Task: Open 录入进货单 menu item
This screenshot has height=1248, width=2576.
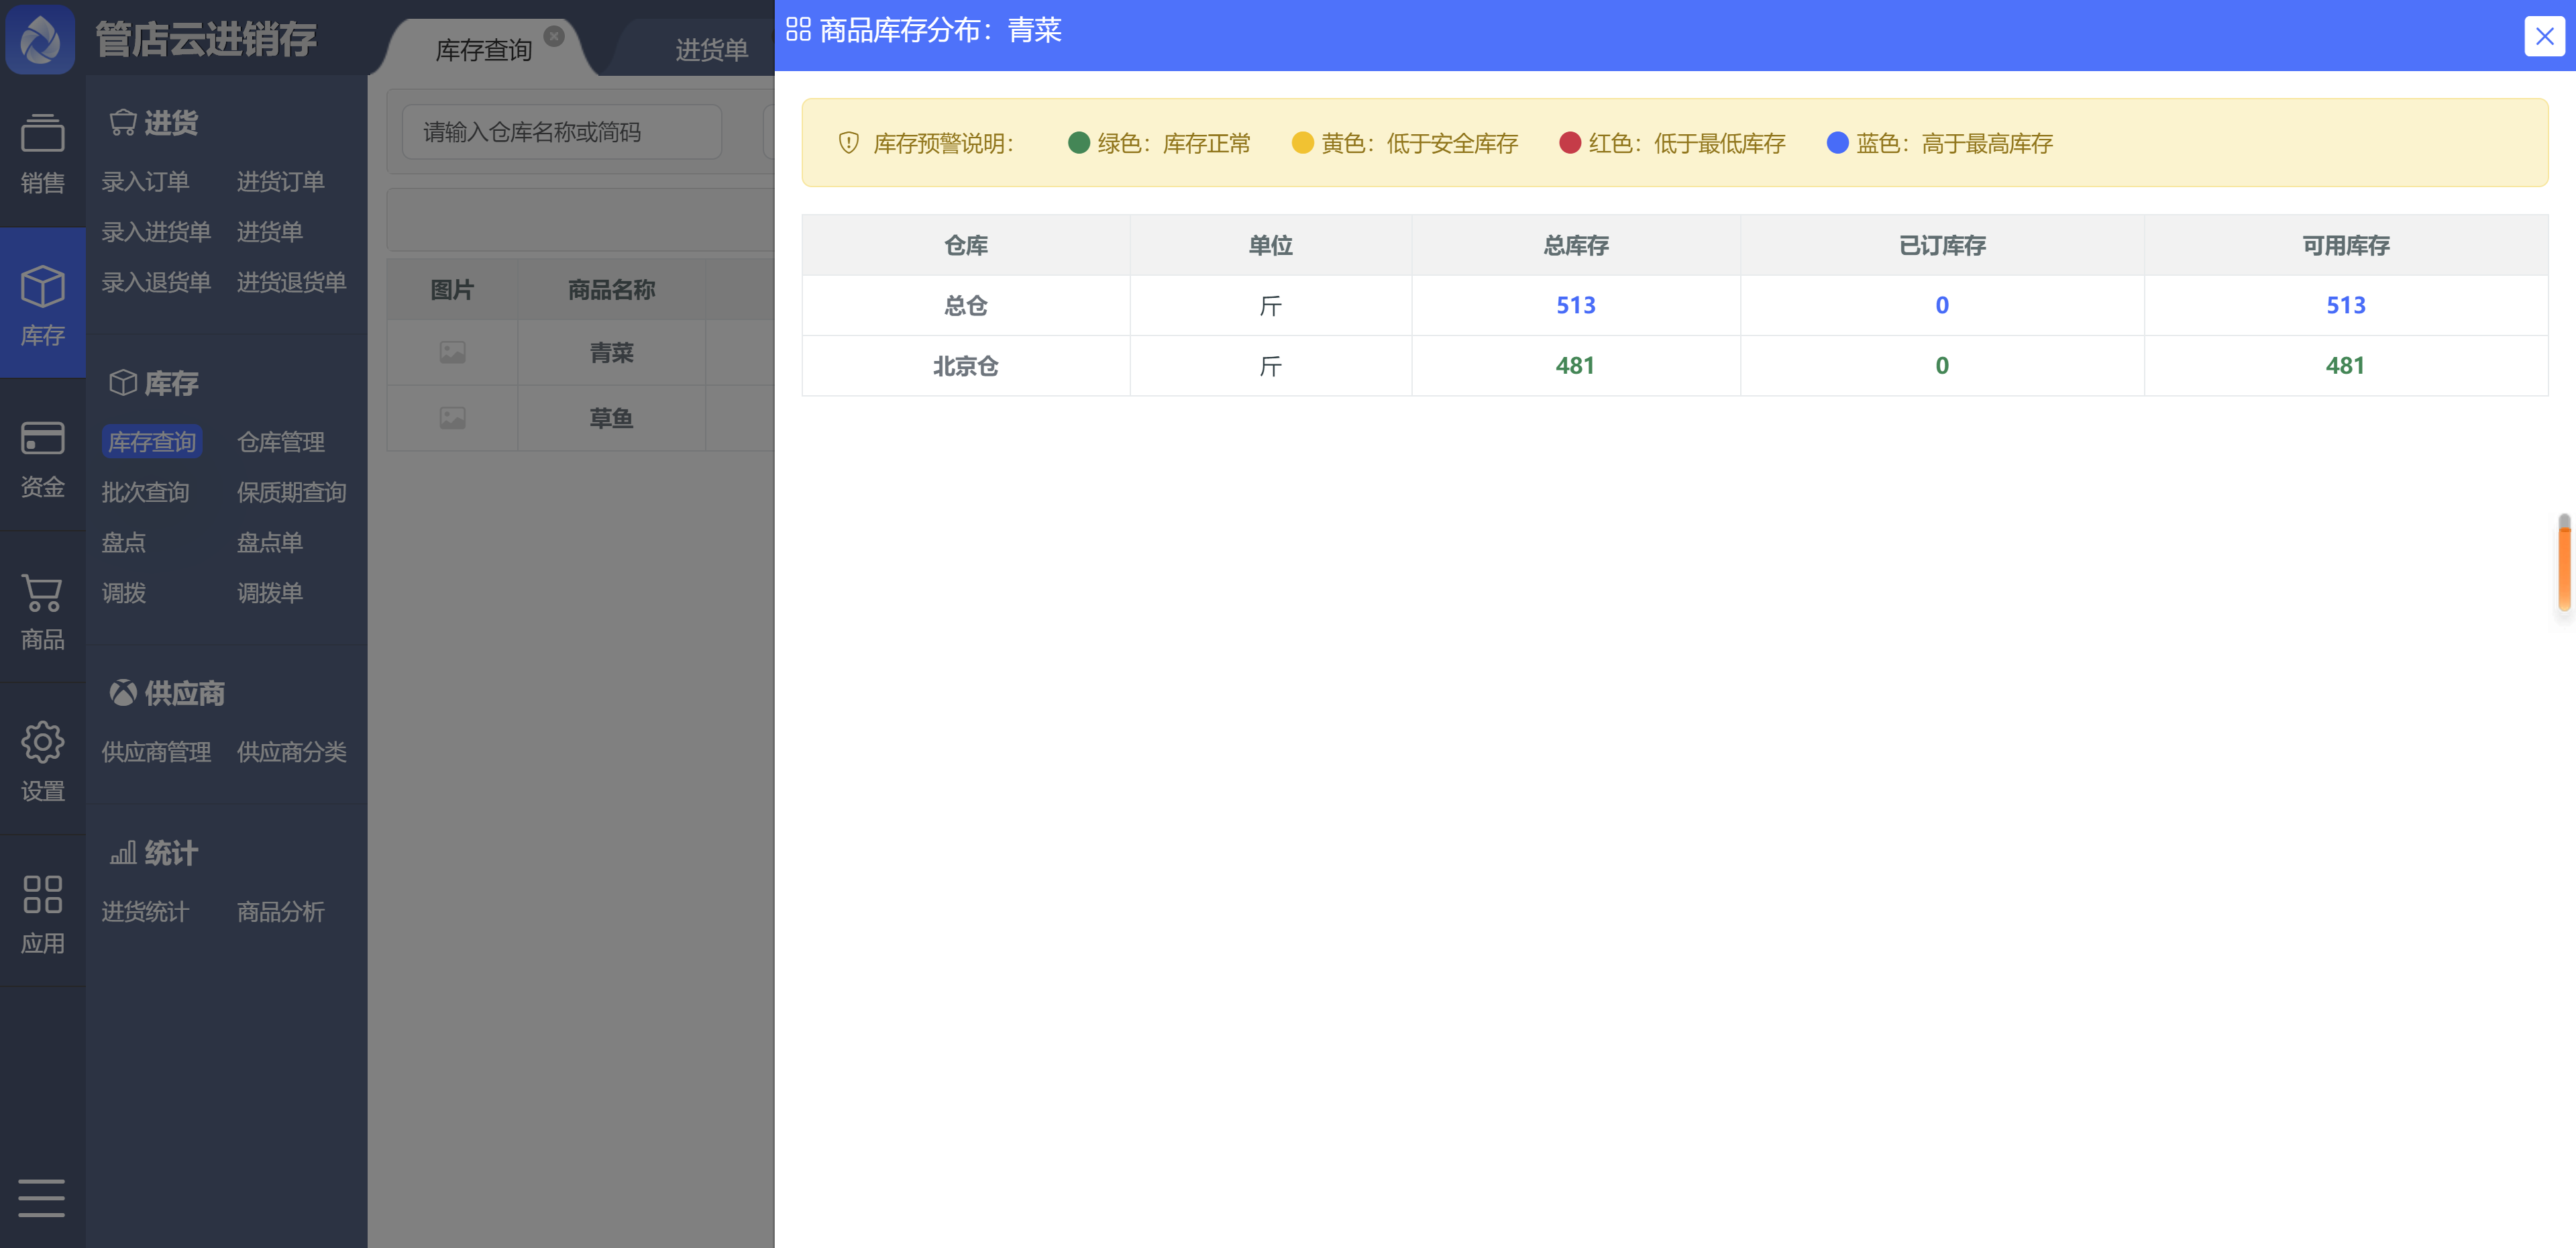Action: (x=156, y=232)
